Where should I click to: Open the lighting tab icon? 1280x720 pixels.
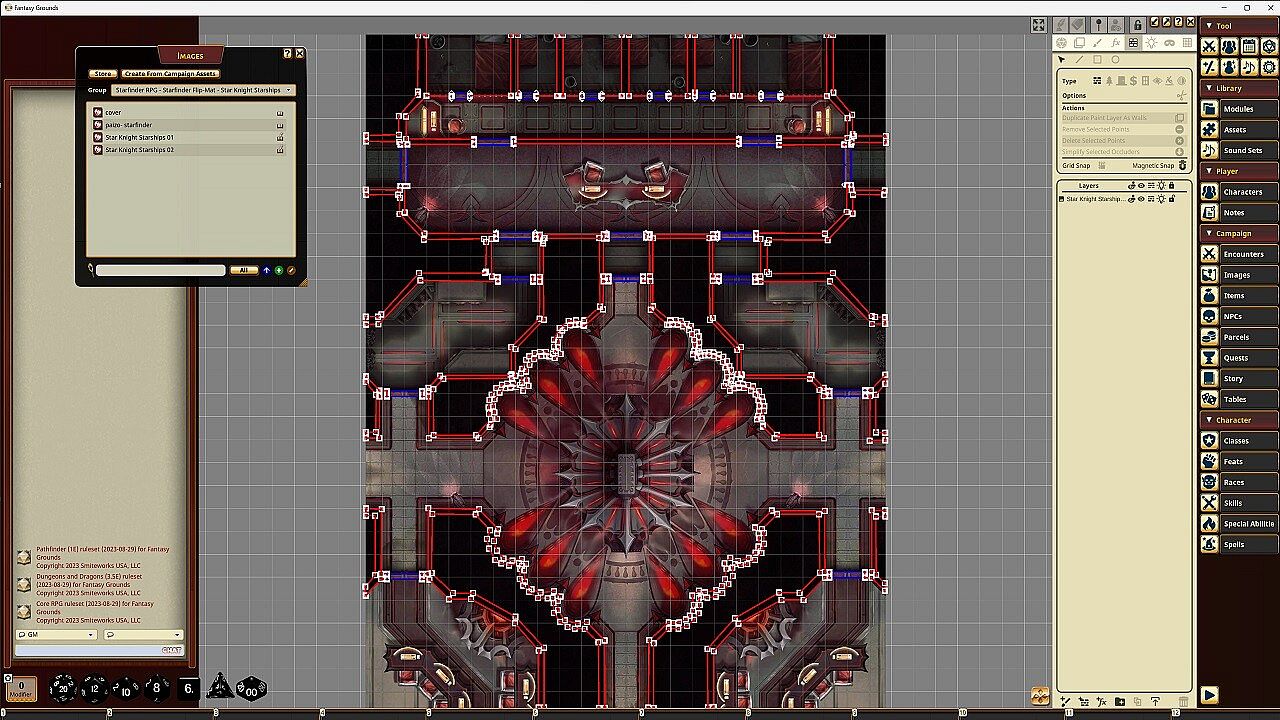click(x=1151, y=43)
